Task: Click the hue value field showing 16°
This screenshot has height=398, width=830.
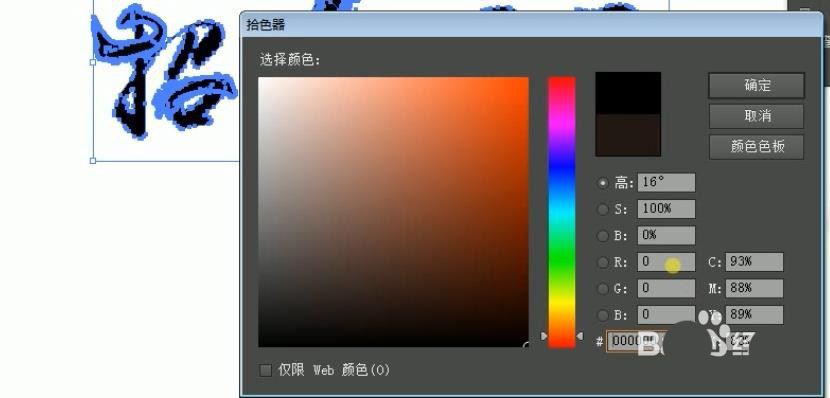Action: coord(666,183)
